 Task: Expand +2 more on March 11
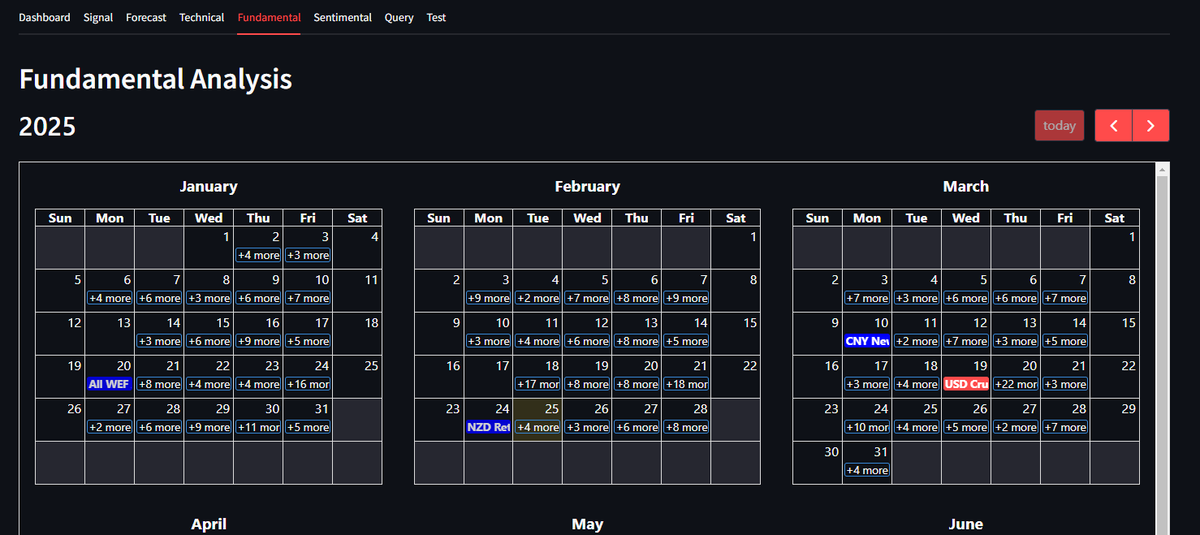pos(916,341)
